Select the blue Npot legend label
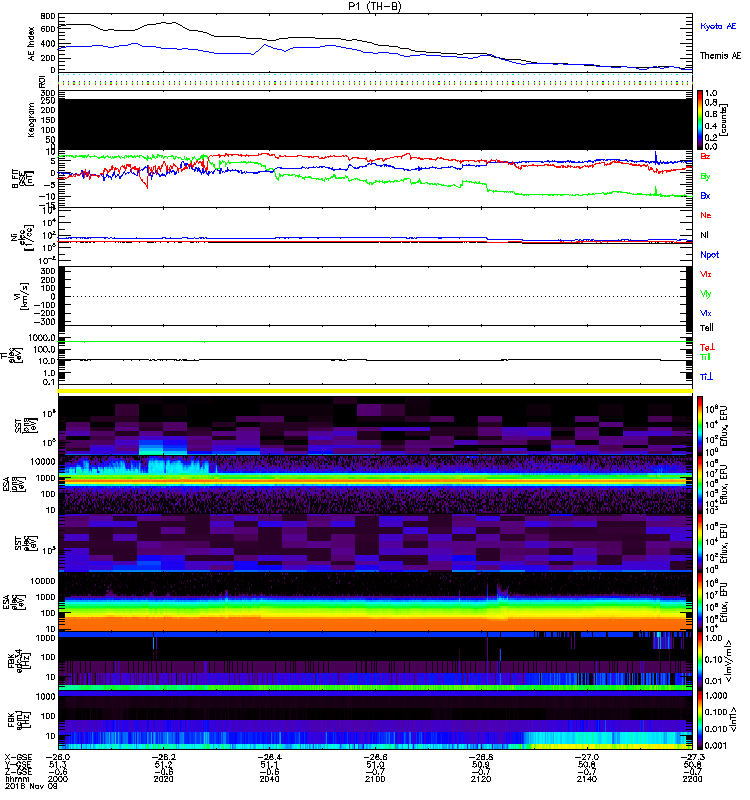750x800 pixels. (709, 255)
